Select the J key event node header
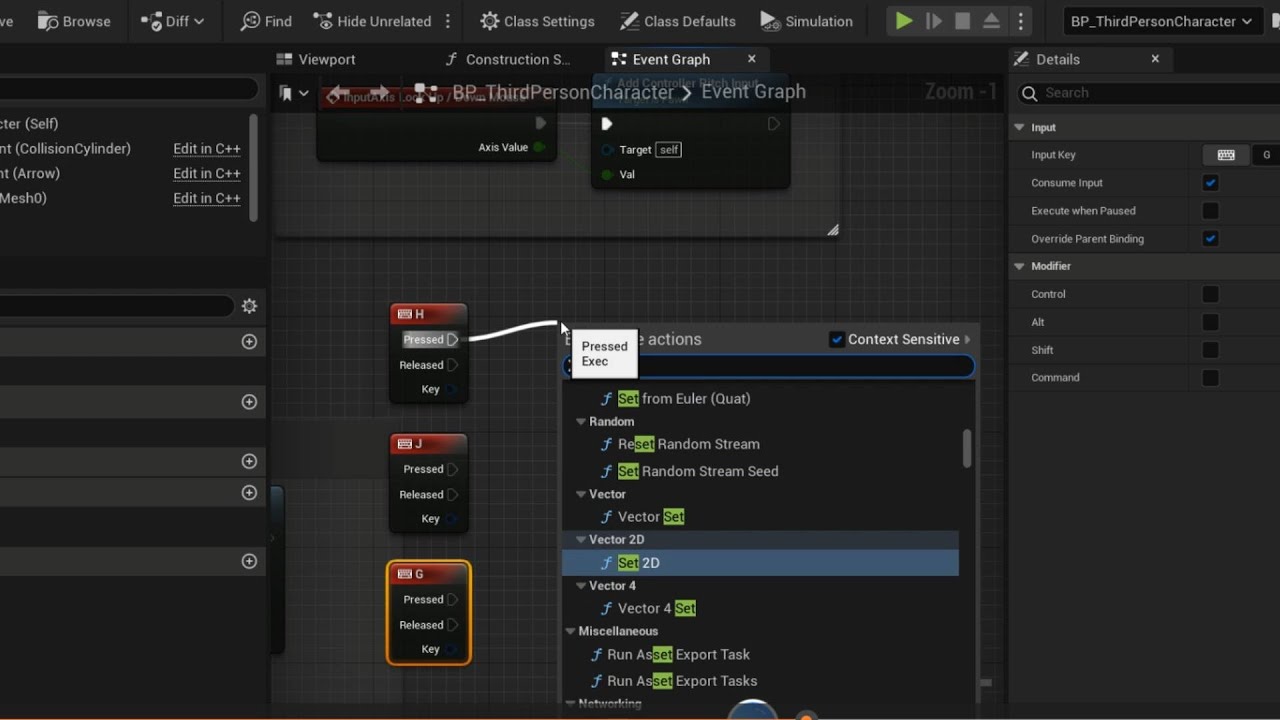This screenshot has width=1280, height=720. (428, 444)
